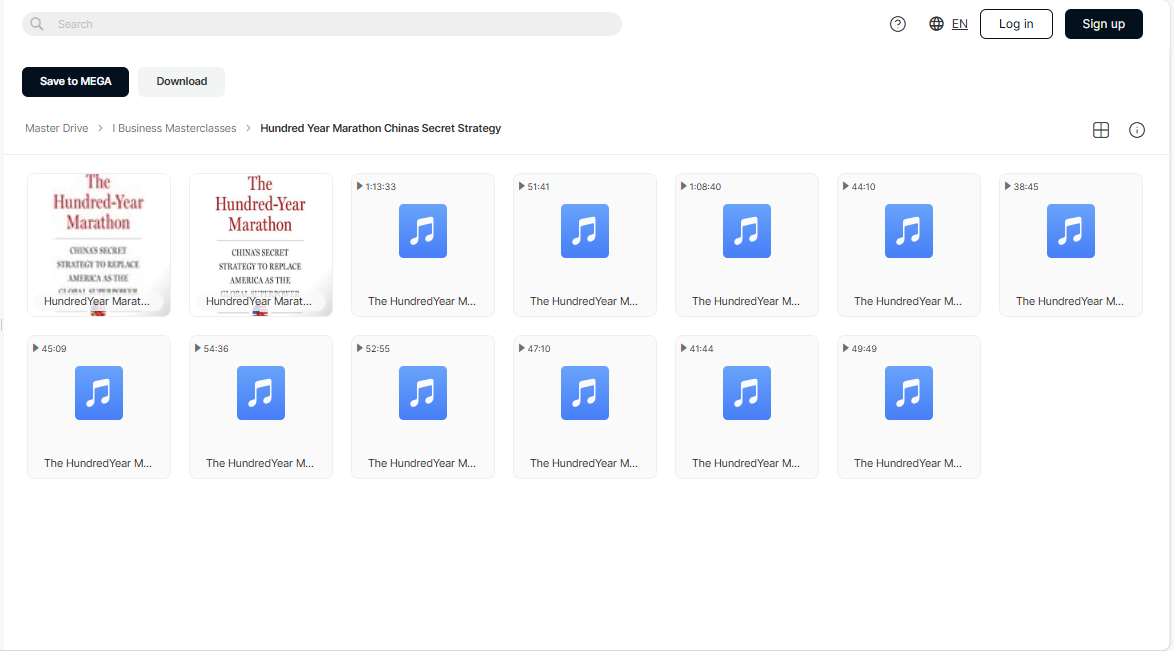Click file name under the 1:08:40 audio
Viewport: 1174px width, 651px height.
click(x=746, y=301)
